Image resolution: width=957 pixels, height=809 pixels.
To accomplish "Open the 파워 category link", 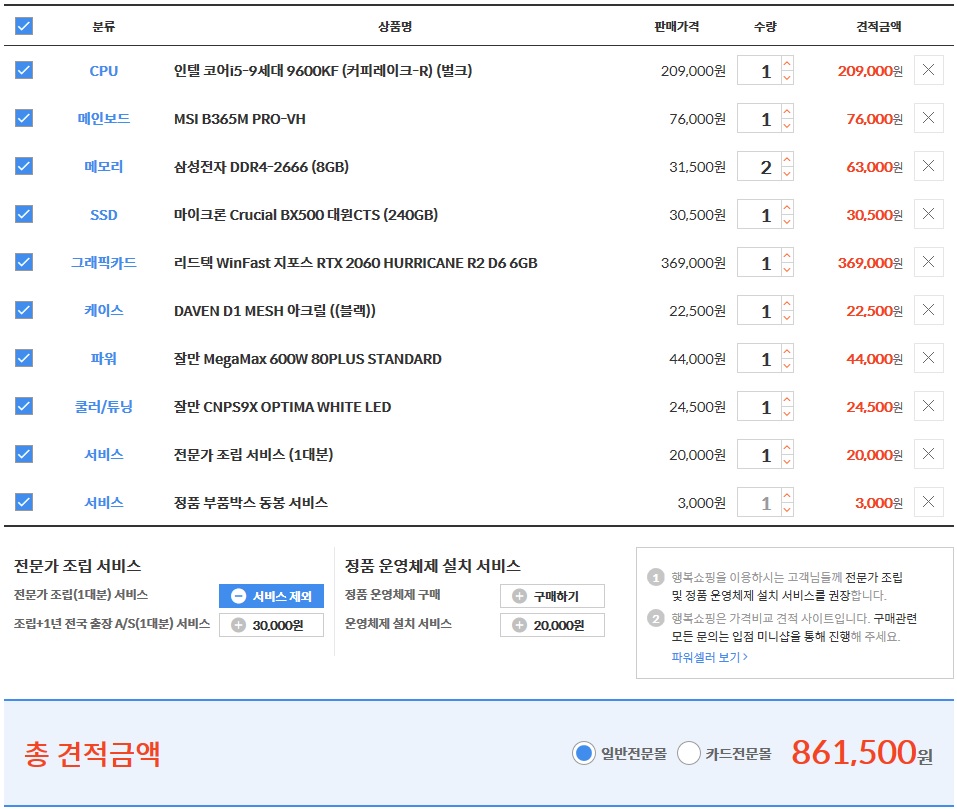I will tap(104, 359).
